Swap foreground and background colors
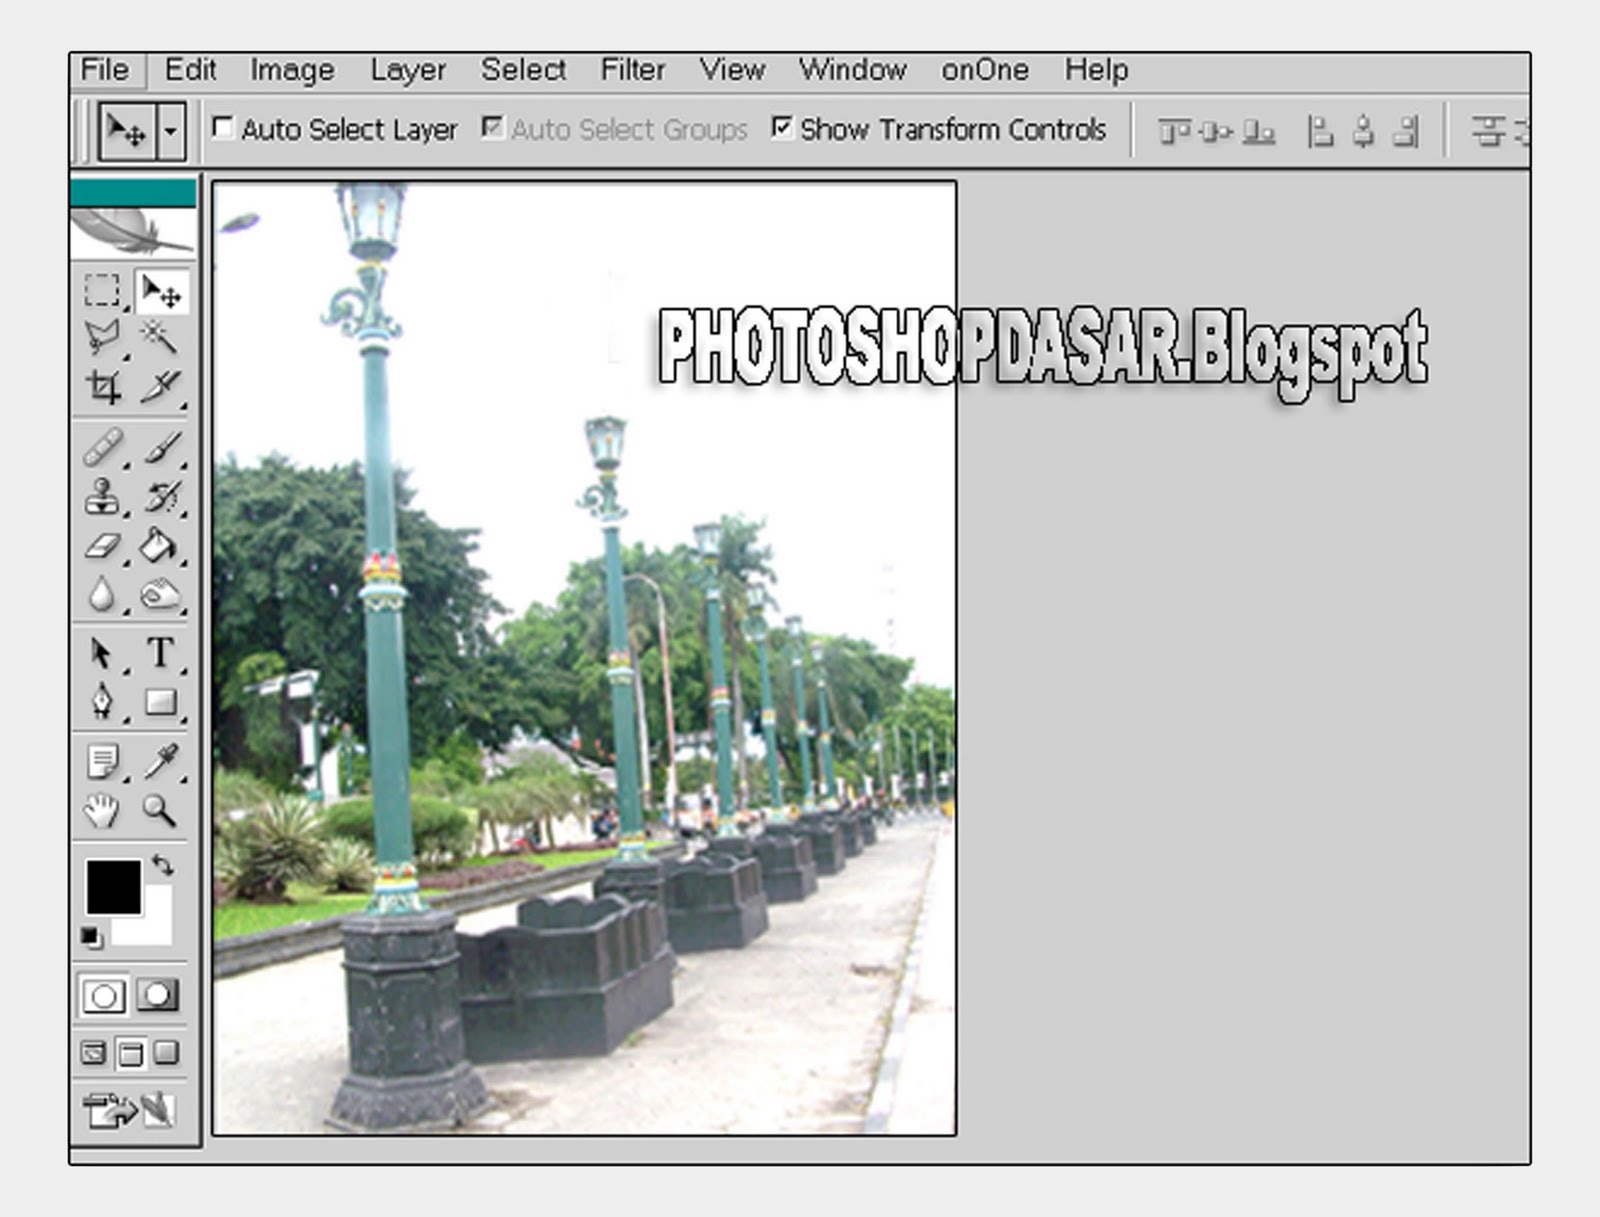Image resolution: width=1600 pixels, height=1217 pixels. [163, 864]
